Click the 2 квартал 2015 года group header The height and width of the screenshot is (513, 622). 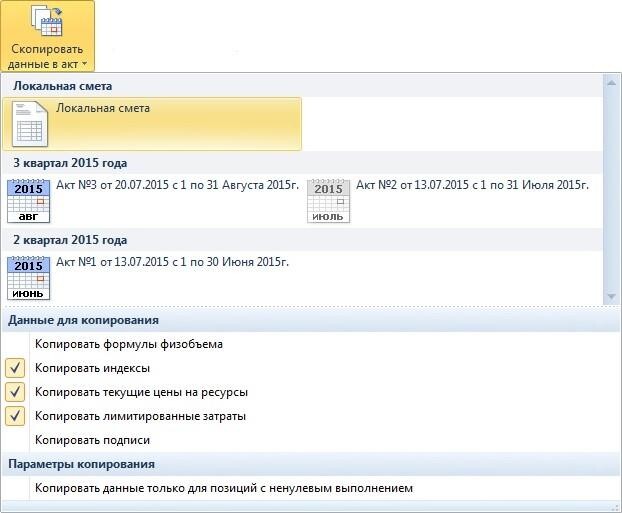pyautogui.click(x=302, y=240)
